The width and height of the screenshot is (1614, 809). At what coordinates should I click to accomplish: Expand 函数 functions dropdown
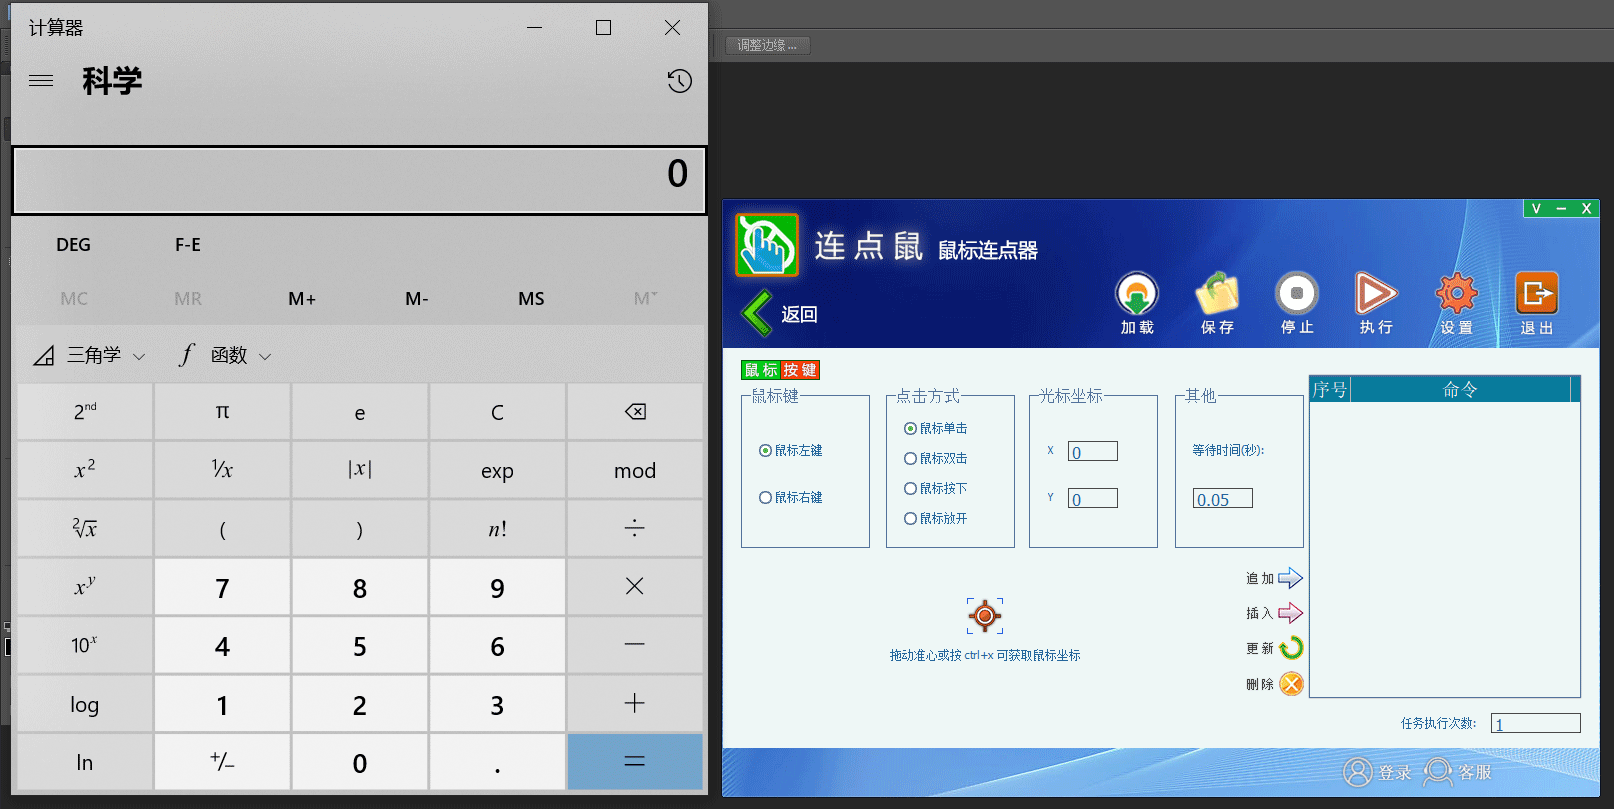point(226,355)
